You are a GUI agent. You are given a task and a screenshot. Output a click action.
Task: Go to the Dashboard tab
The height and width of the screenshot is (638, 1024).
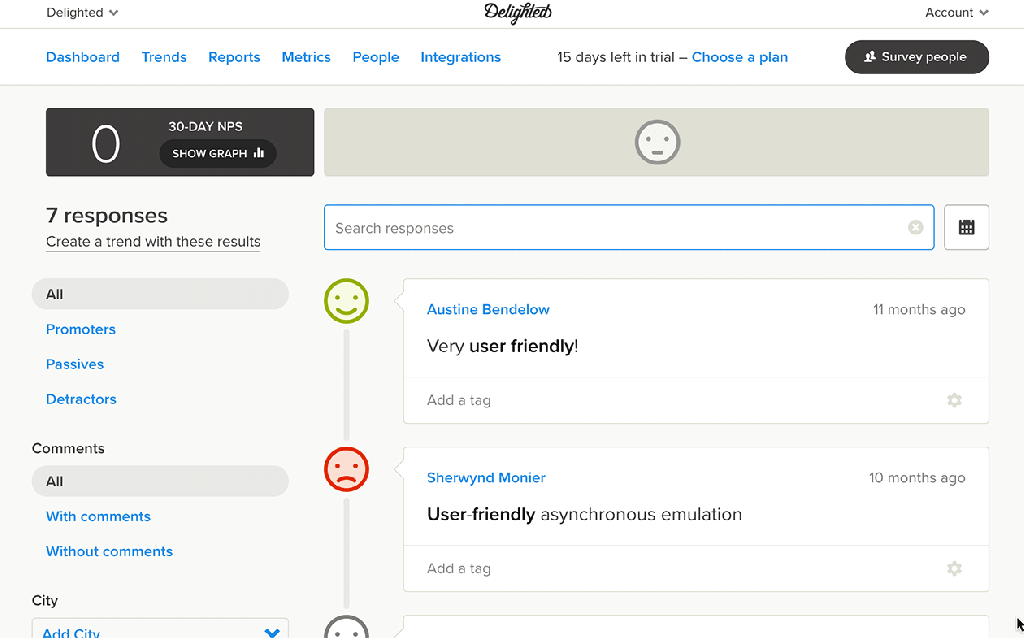point(83,57)
